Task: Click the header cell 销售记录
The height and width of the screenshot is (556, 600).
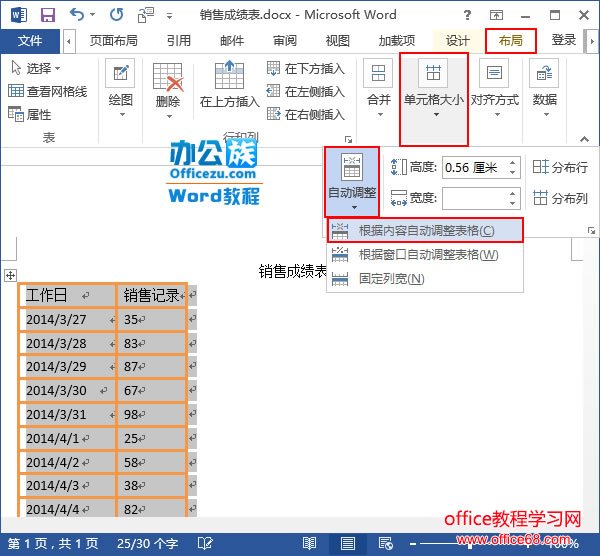Action: 152,295
